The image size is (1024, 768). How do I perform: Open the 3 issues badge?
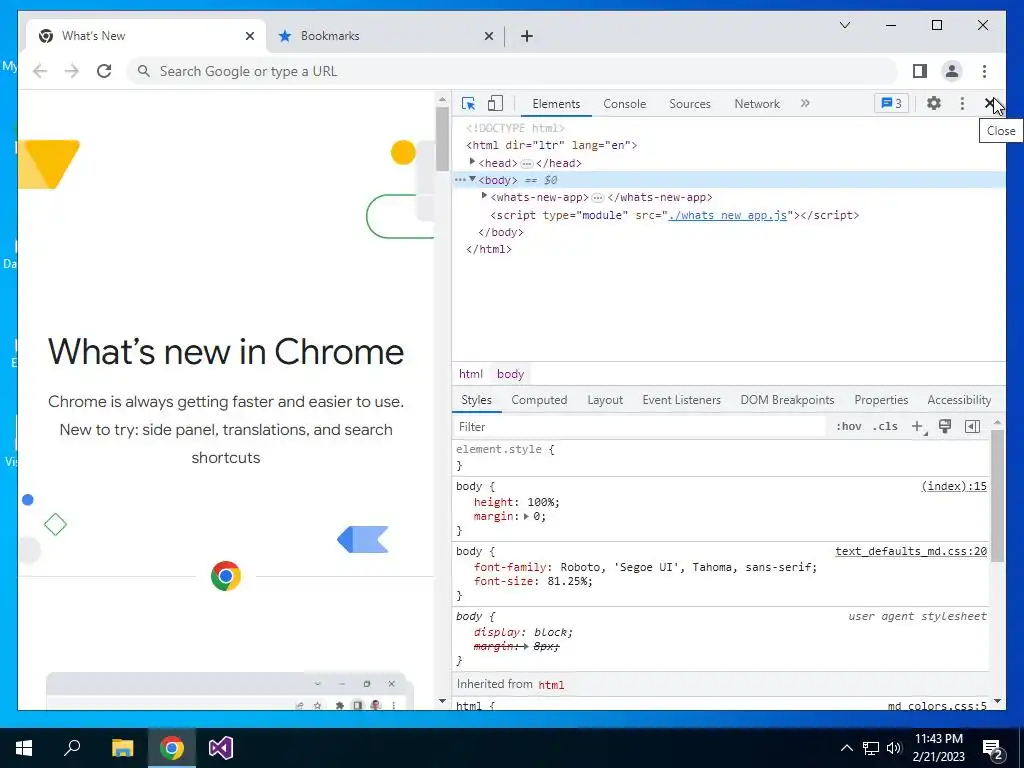[x=891, y=103]
